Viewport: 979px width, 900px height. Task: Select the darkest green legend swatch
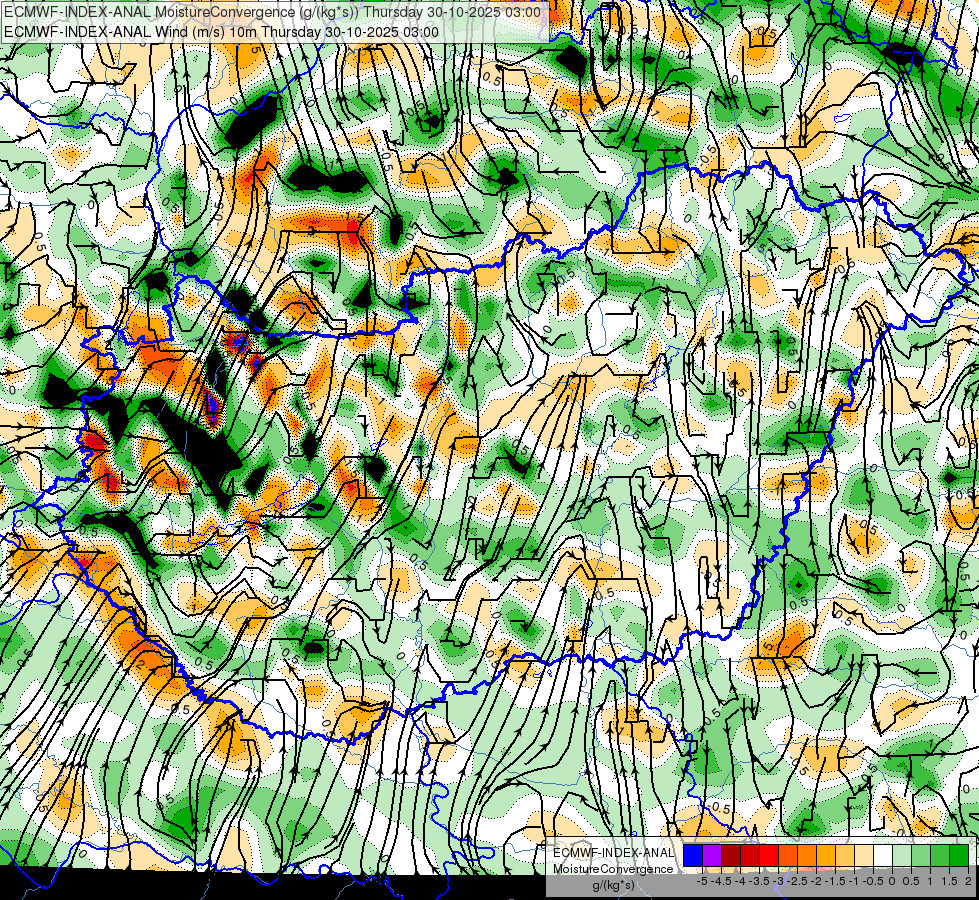pyautogui.click(x=959, y=855)
